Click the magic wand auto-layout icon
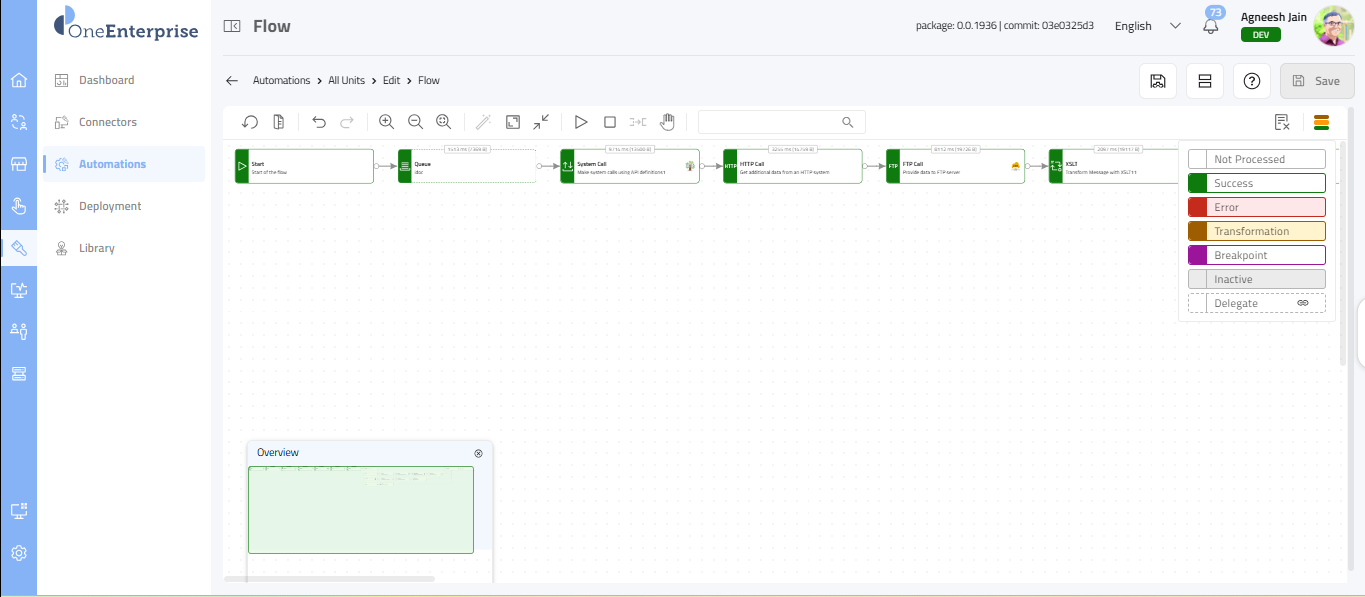This screenshot has width=1365, height=597. [x=484, y=122]
